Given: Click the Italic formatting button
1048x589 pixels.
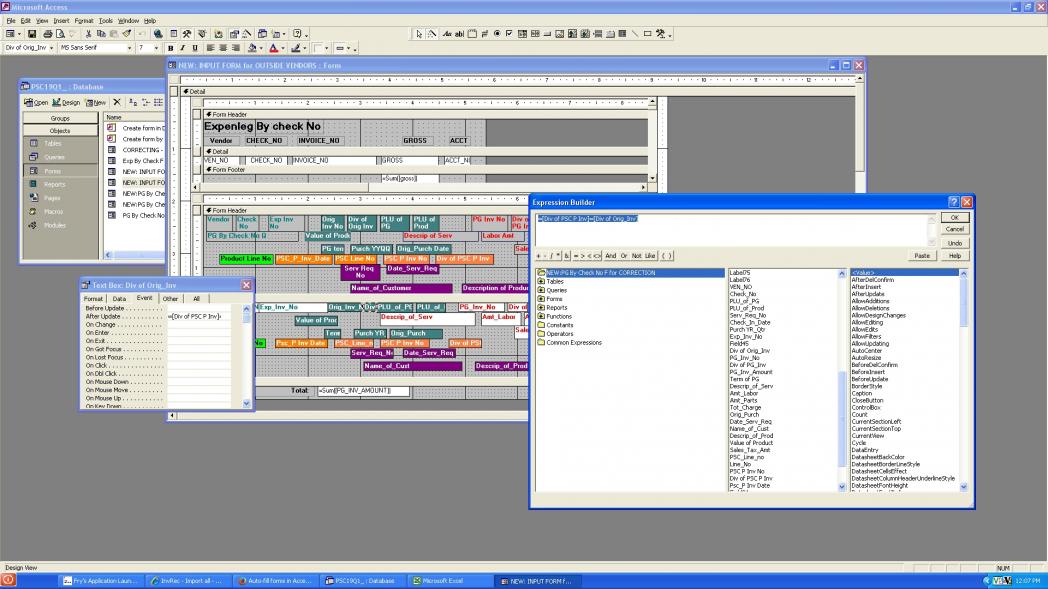Looking at the screenshot, I should point(182,48).
